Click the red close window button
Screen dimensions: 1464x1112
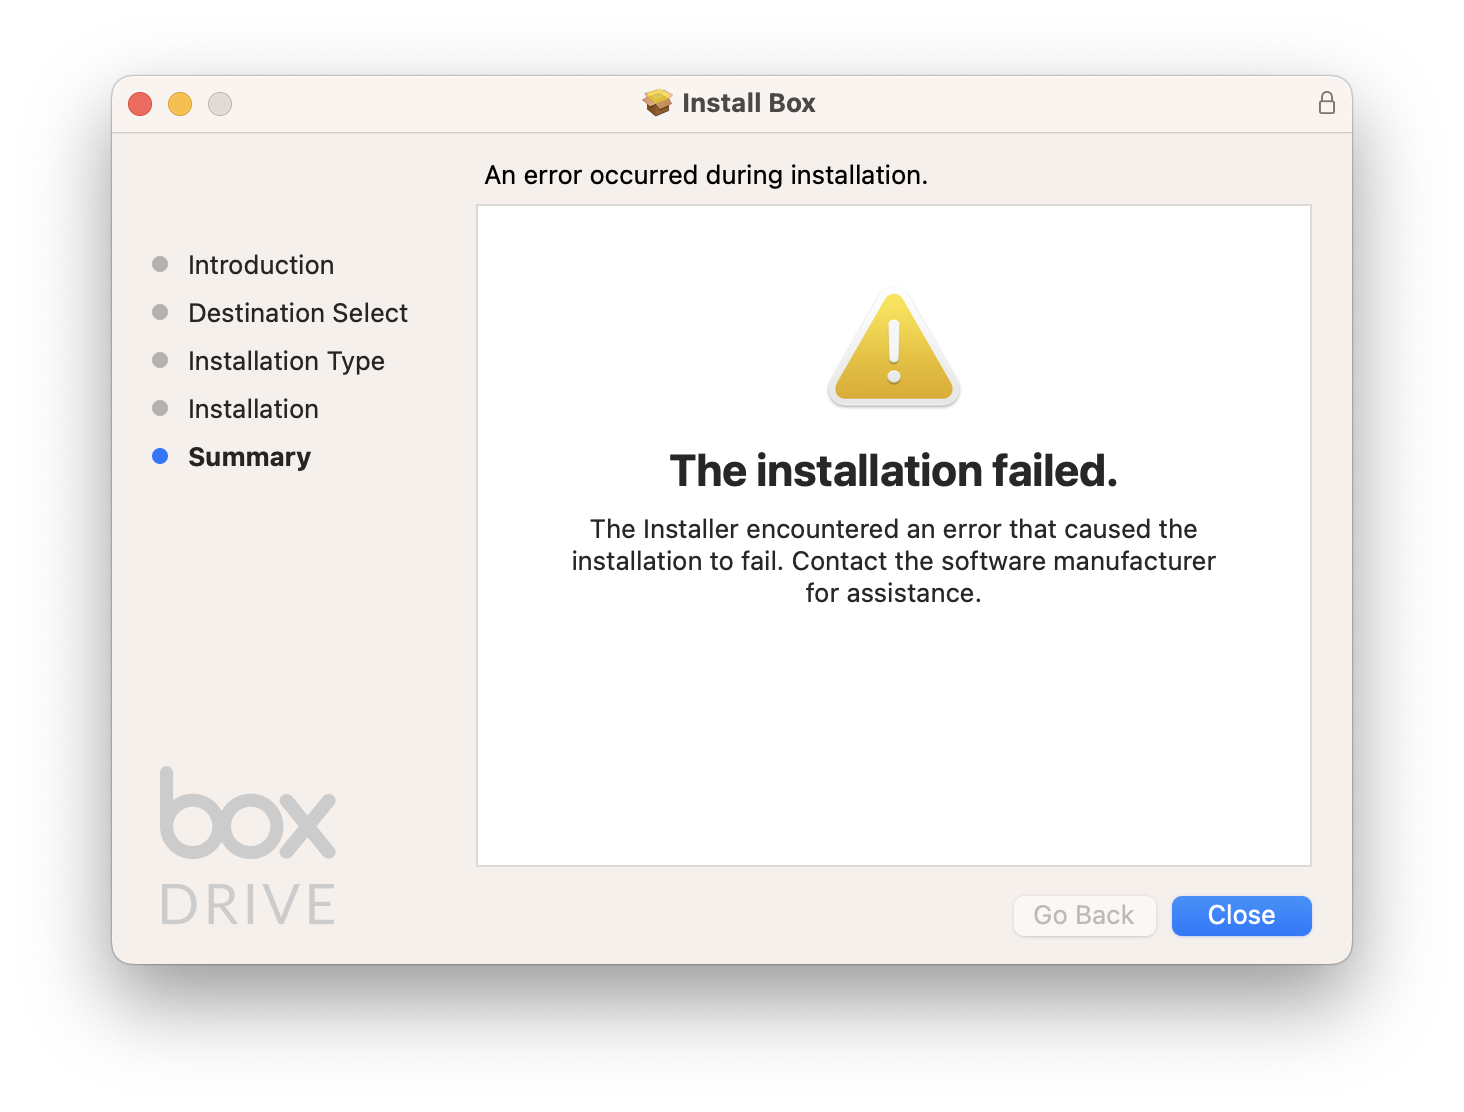click(x=140, y=104)
